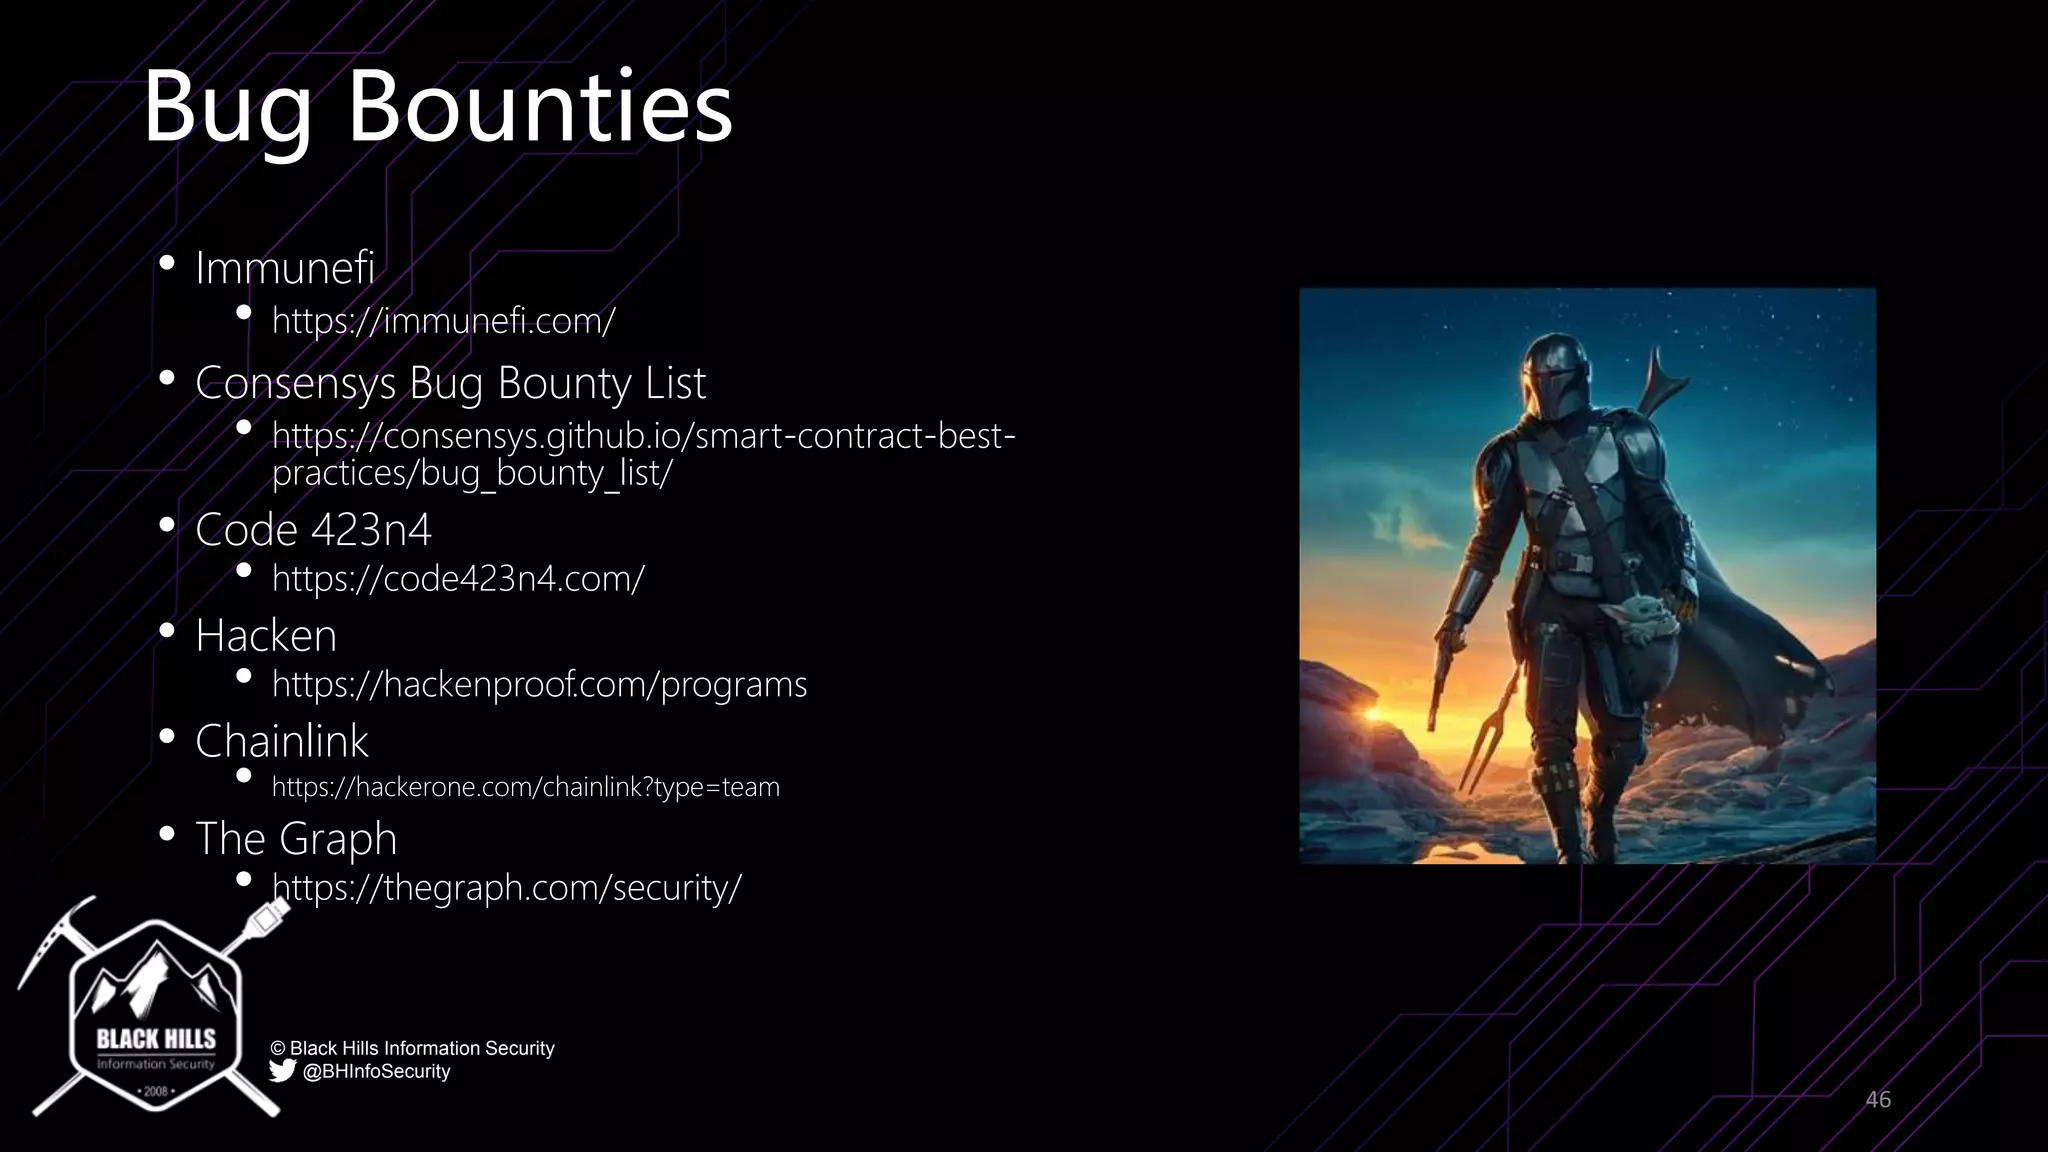This screenshot has height=1152, width=2048.
Task: Open the hackerone.com/chainlink link
Action: [x=525, y=787]
